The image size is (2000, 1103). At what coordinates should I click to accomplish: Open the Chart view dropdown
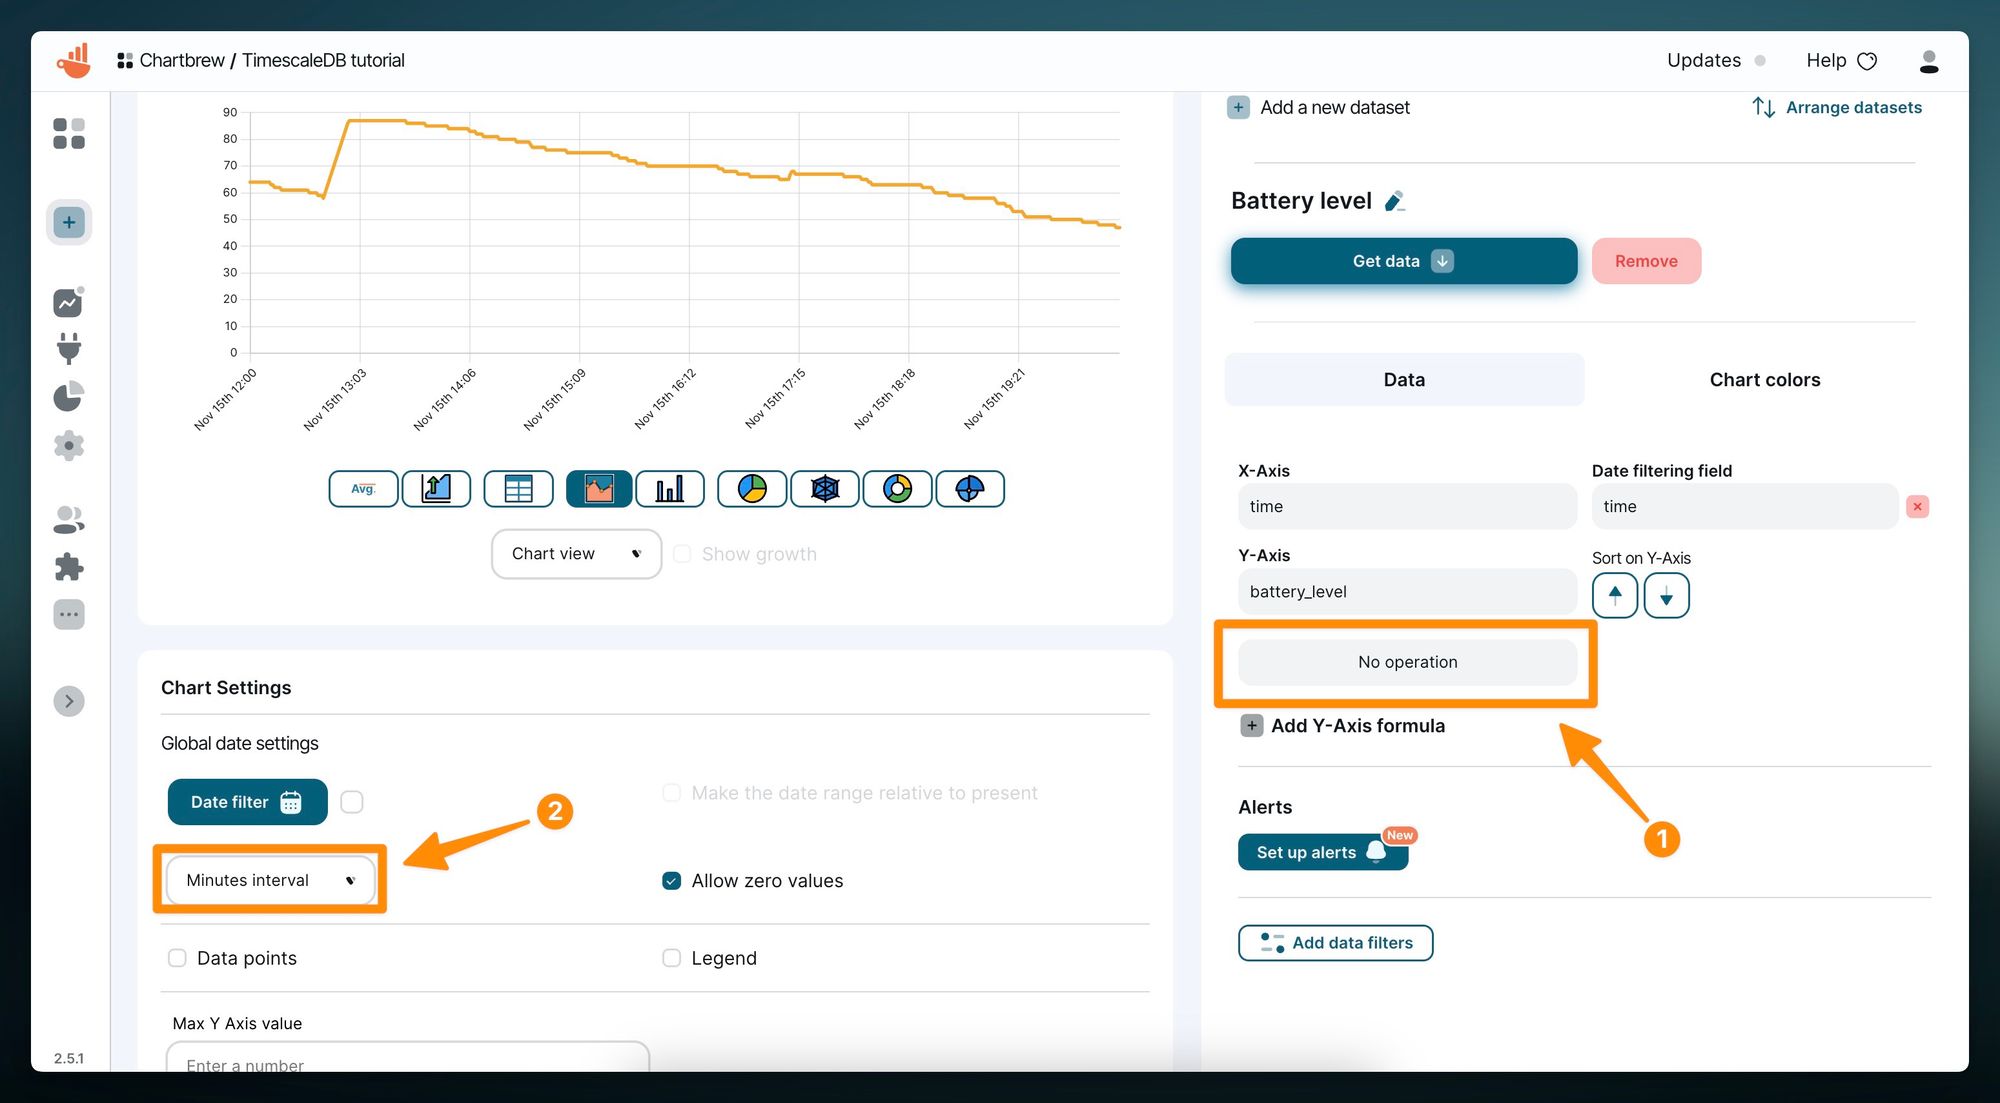point(576,554)
